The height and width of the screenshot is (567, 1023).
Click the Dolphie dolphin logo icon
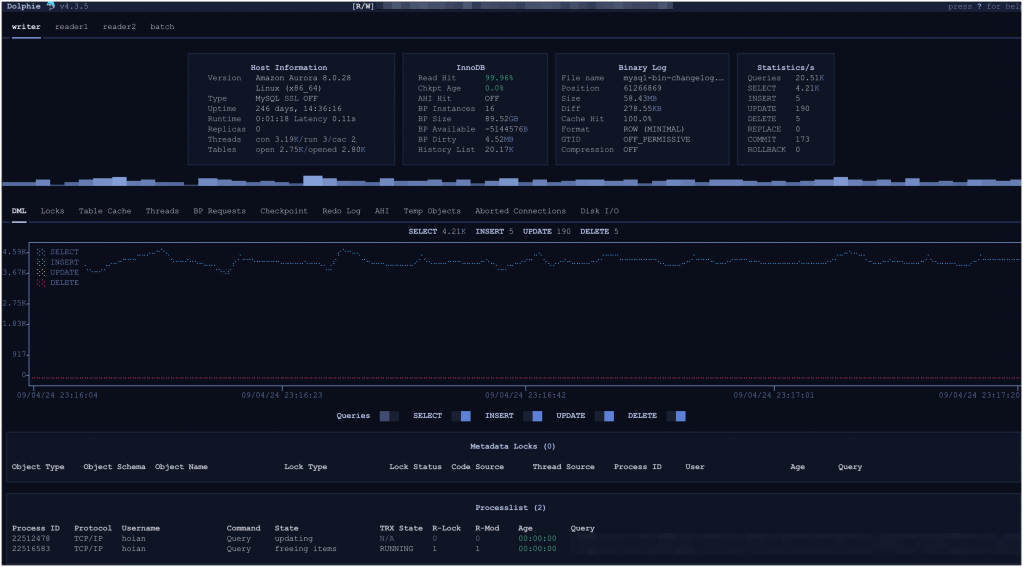click(x=50, y=6)
